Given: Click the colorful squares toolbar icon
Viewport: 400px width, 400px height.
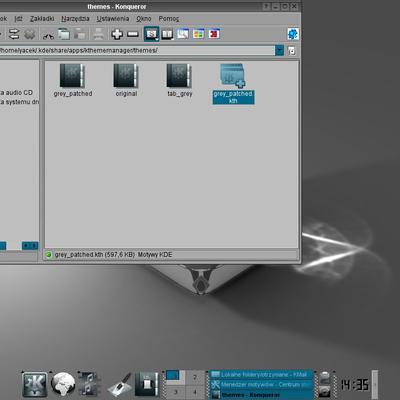Looking at the screenshot, I should 198,34.
